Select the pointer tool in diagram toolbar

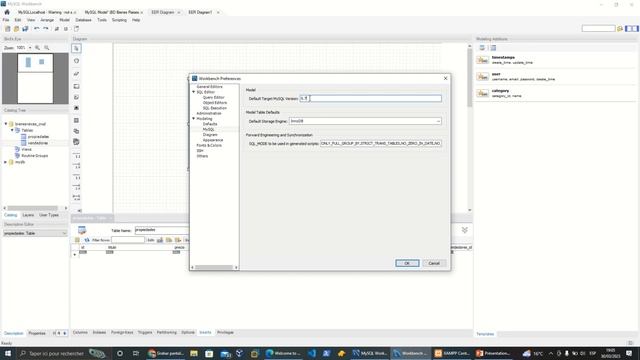point(76,49)
